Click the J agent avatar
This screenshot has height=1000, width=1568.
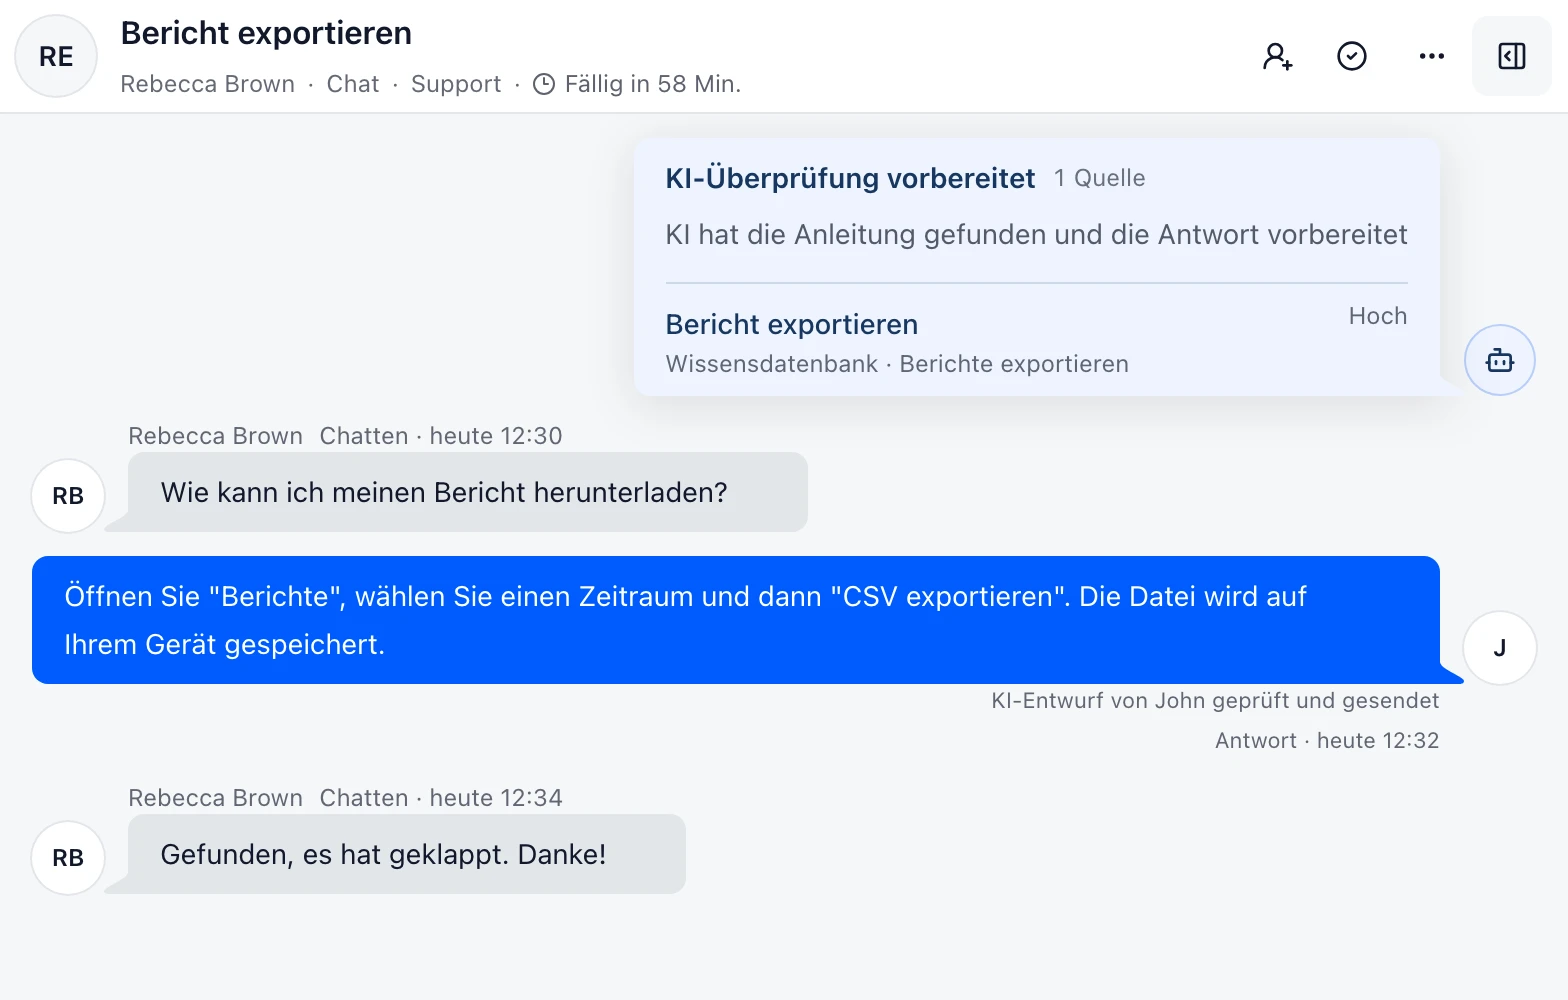coord(1500,648)
